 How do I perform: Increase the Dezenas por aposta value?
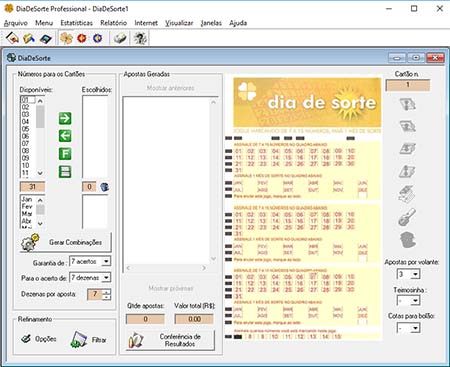click(x=107, y=292)
